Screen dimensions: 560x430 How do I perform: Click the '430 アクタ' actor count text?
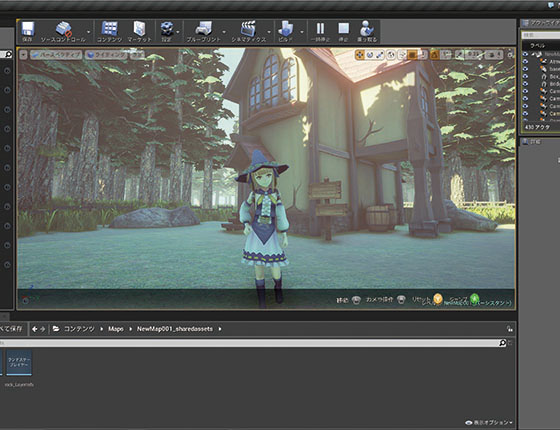tap(537, 127)
